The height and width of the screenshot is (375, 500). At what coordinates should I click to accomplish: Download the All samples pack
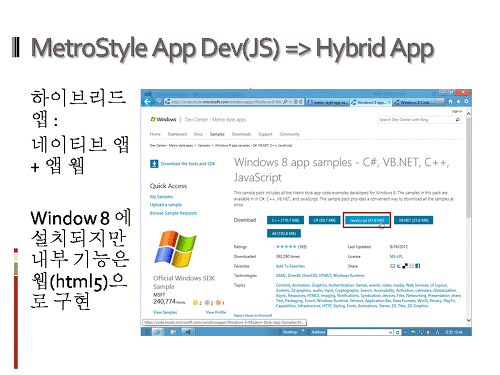tap(284, 233)
